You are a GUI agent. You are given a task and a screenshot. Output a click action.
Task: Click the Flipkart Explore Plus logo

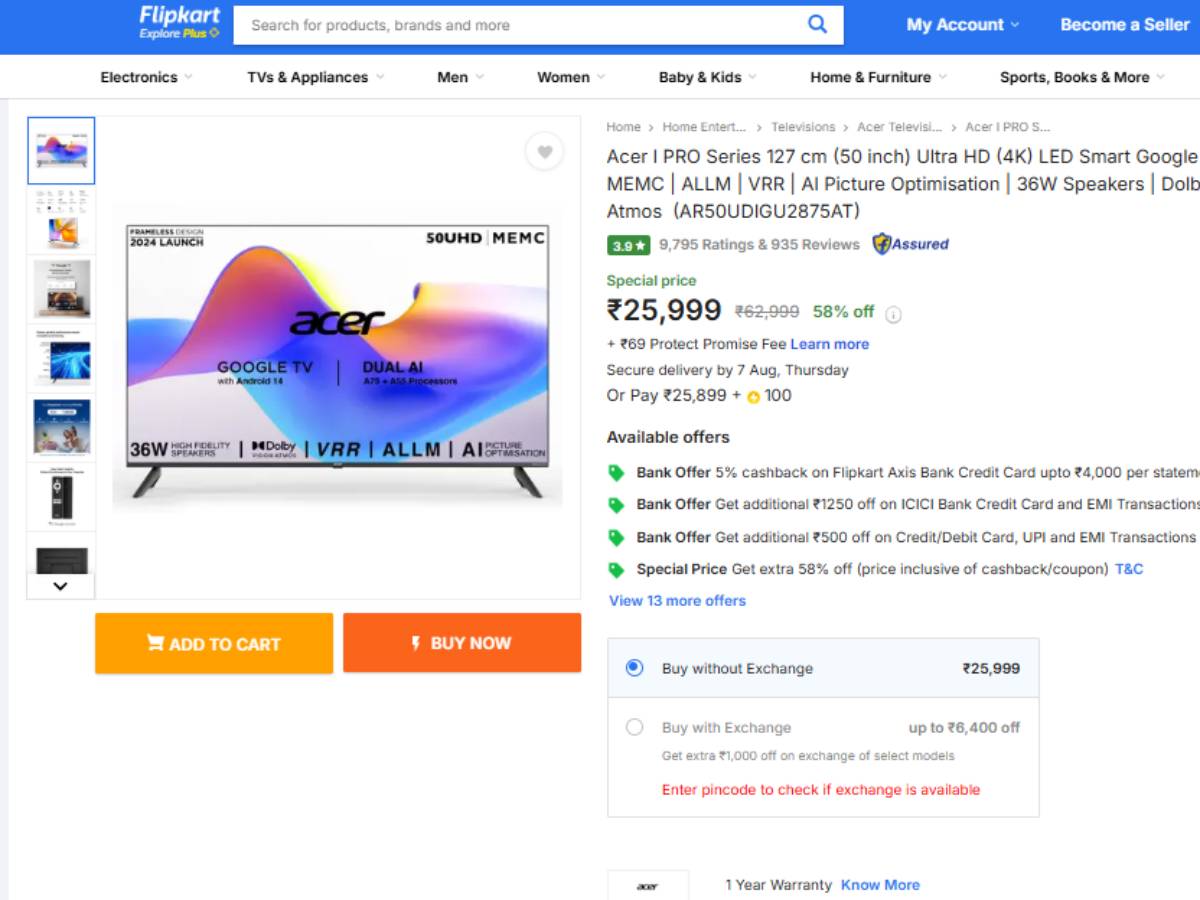[x=179, y=23]
